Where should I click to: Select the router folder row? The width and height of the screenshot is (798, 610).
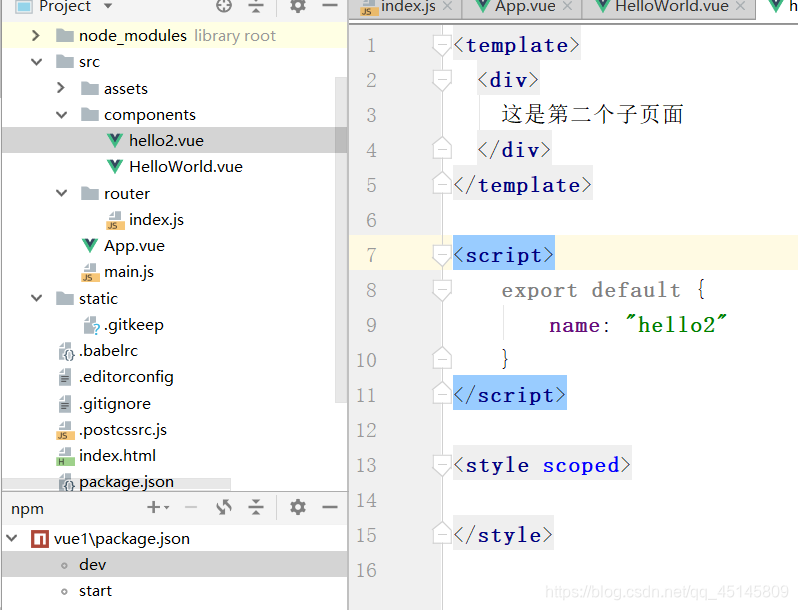point(175,193)
